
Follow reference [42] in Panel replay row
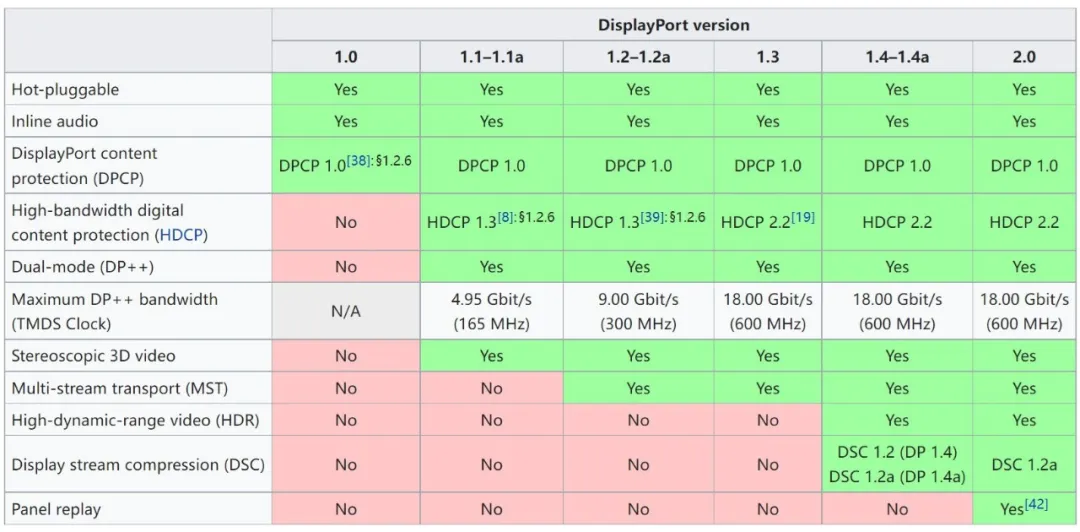[1036, 505]
